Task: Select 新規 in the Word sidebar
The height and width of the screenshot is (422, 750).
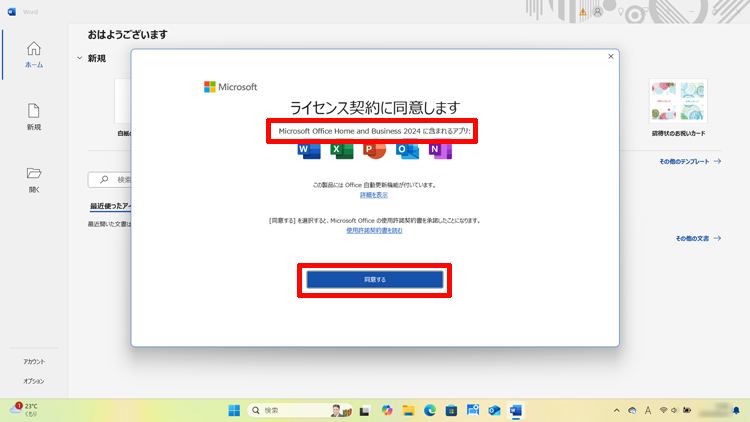Action: 34,116
